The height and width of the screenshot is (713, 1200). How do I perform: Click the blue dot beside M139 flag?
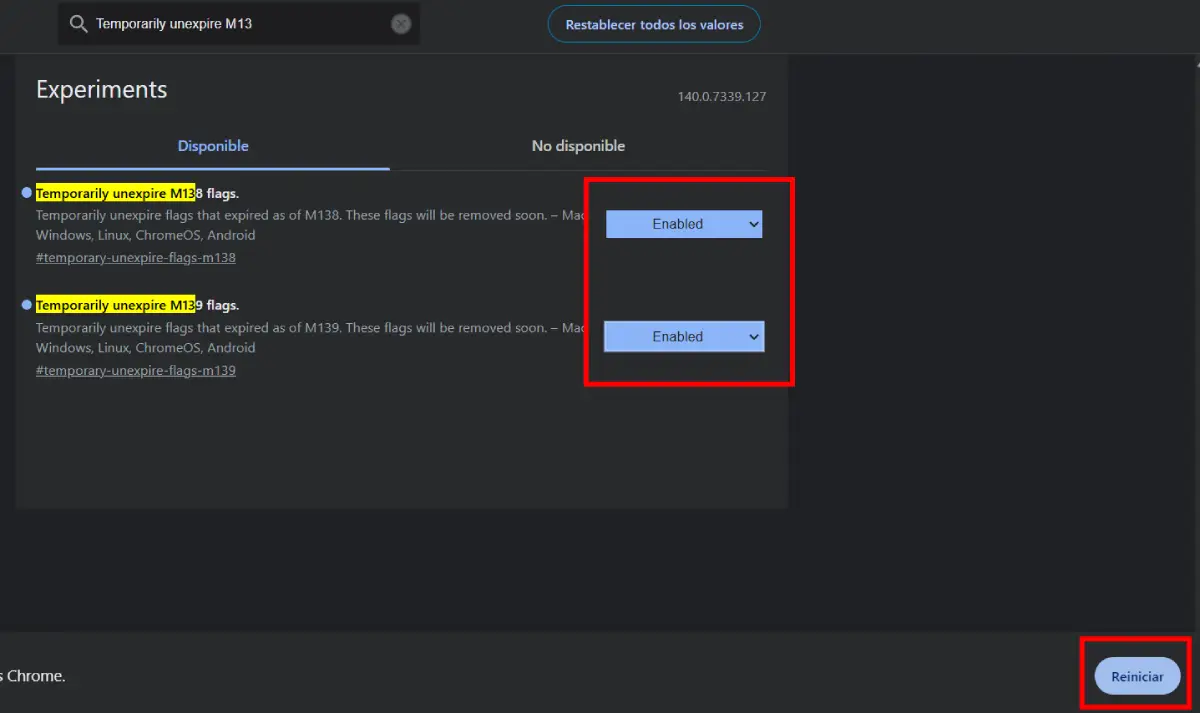(x=27, y=305)
